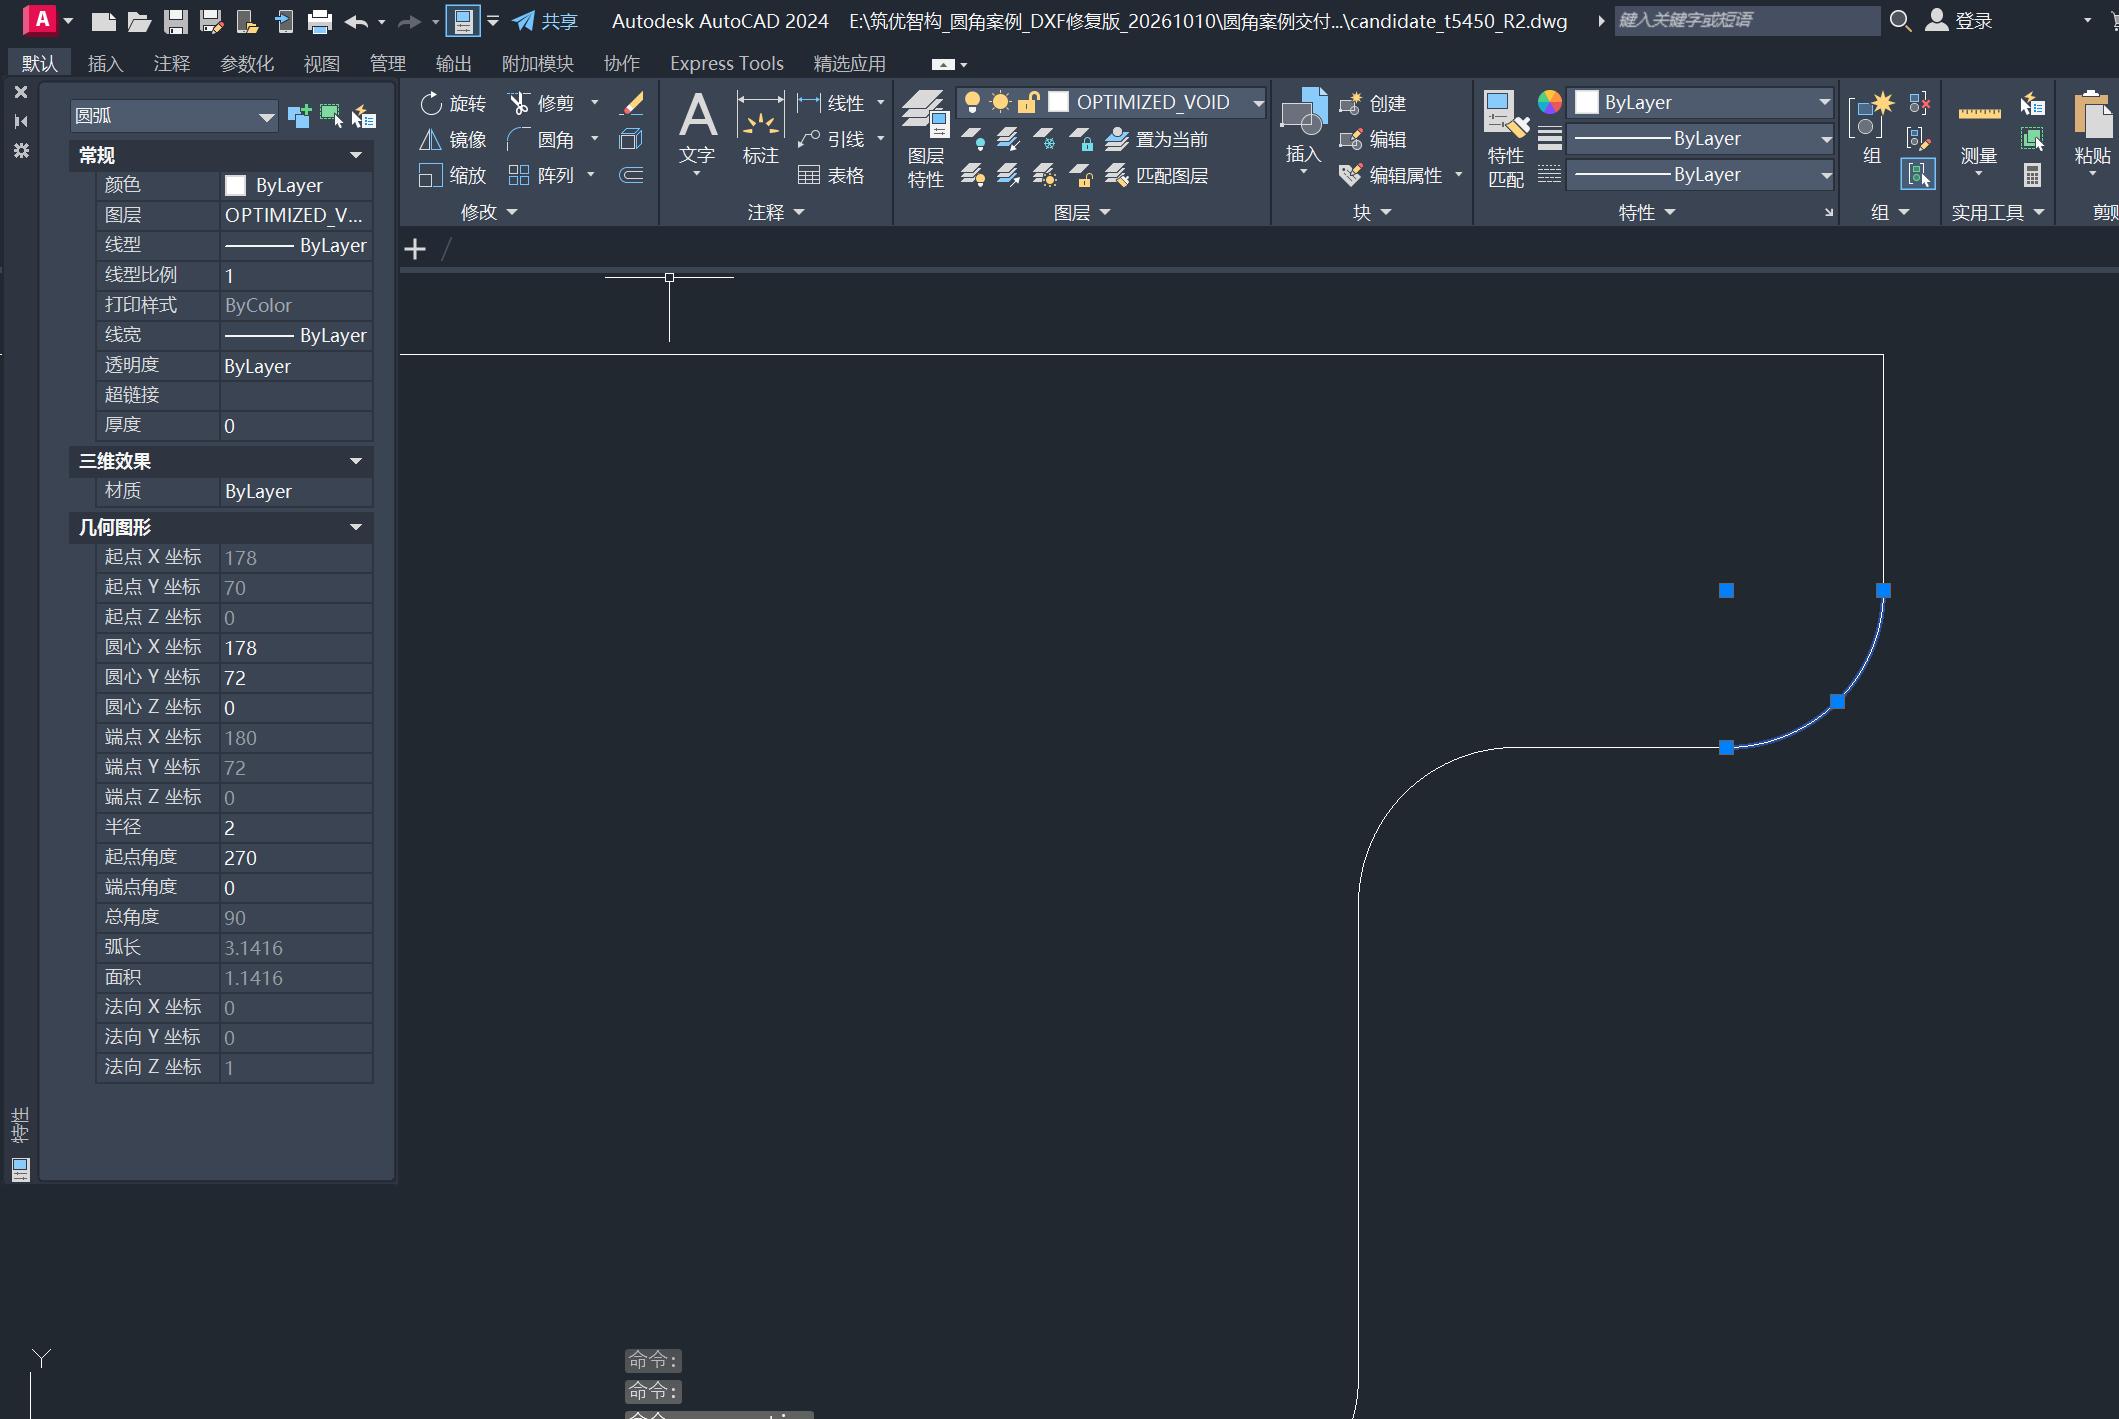Image resolution: width=2119 pixels, height=1419 pixels.
Task: Click the keyword search input field
Action: pos(1746,20)
